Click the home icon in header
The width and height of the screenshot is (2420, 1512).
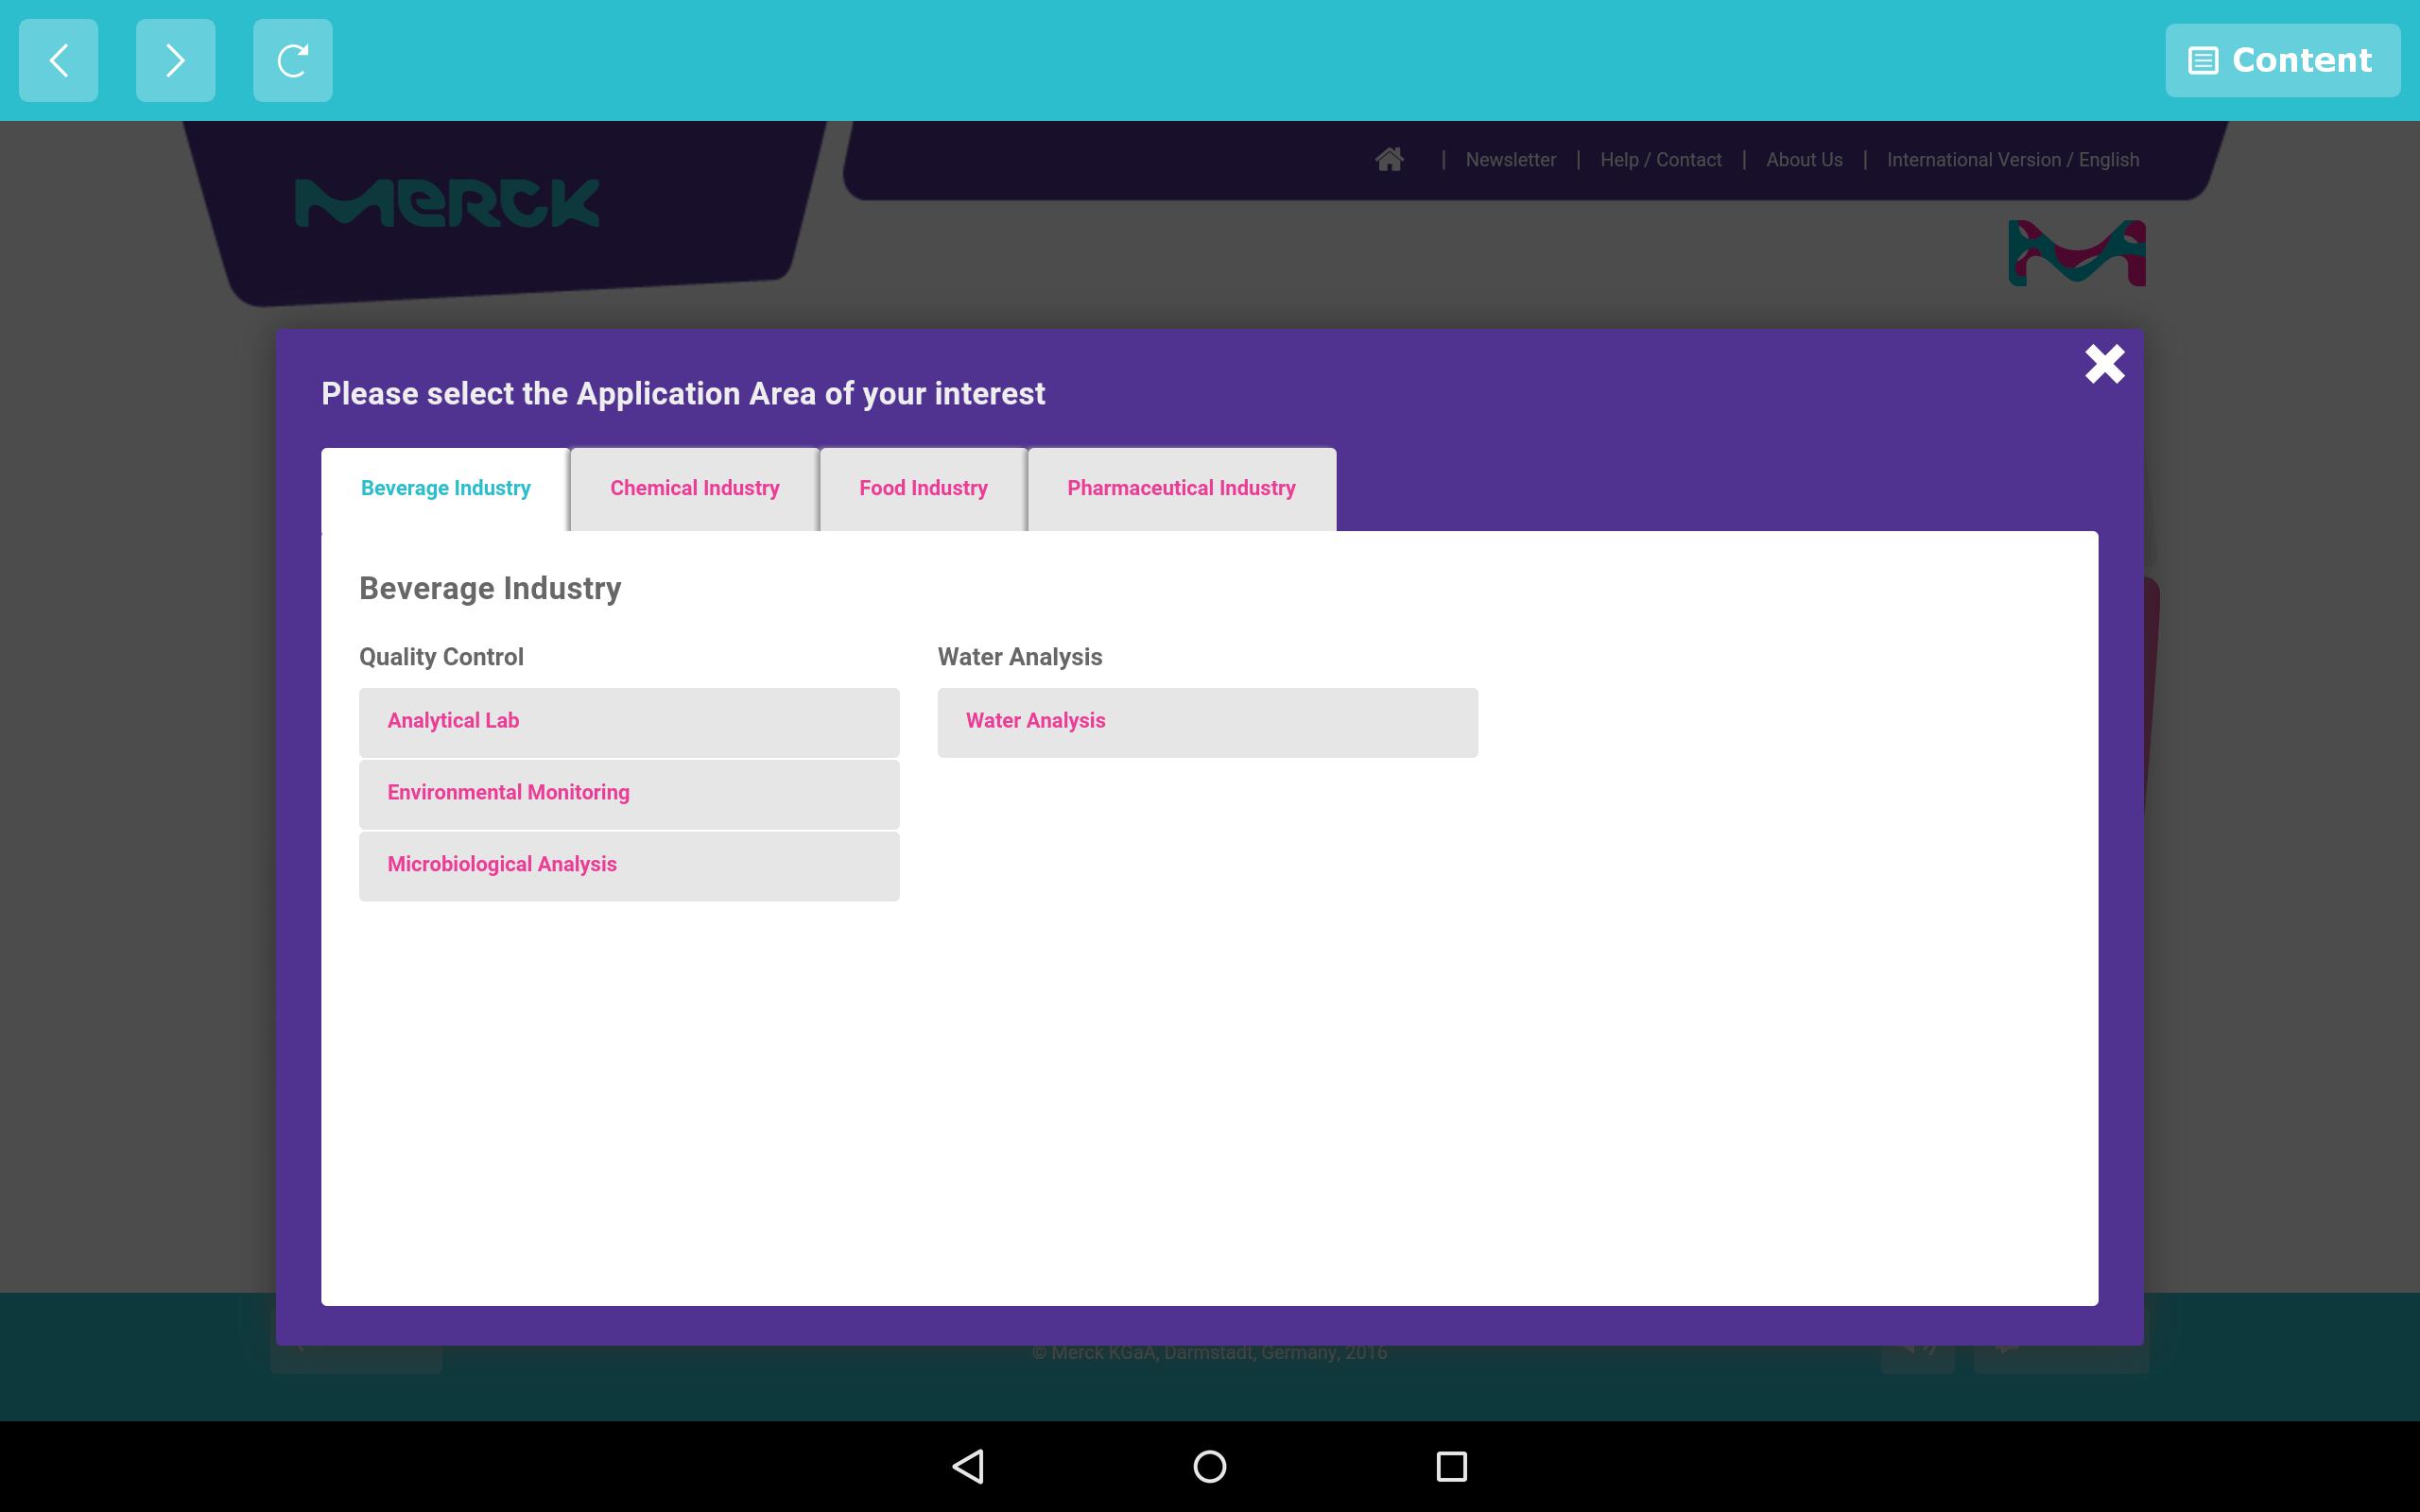1389,159
